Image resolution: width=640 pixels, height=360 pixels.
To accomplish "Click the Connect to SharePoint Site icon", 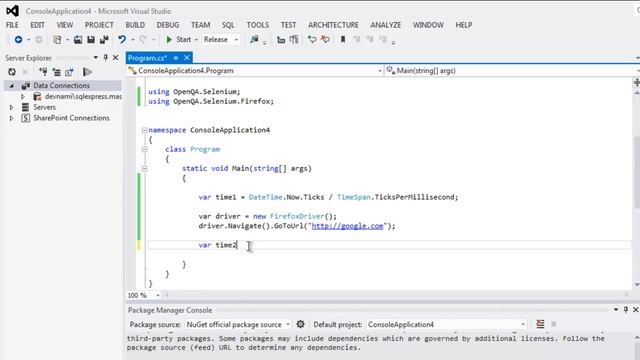I will click(69, 72).
